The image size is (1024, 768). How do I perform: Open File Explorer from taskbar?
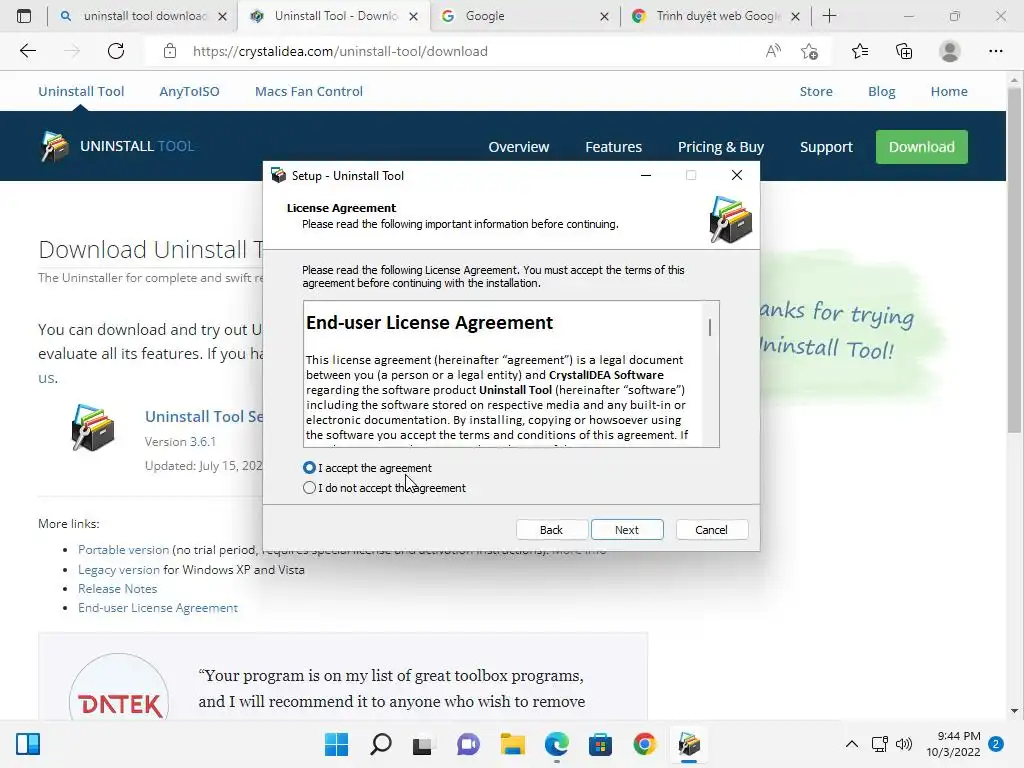pyautogui.click(x=513, y=744)
